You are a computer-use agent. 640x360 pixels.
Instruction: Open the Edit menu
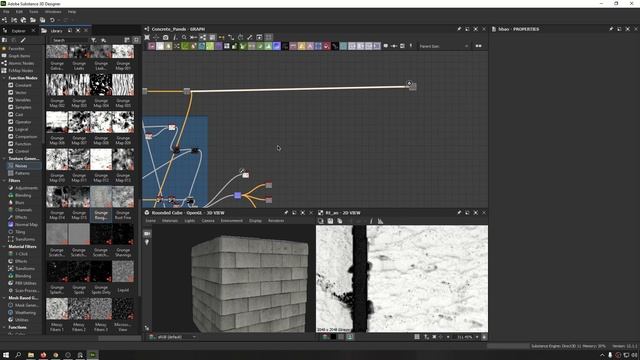[x=19, y=12]
